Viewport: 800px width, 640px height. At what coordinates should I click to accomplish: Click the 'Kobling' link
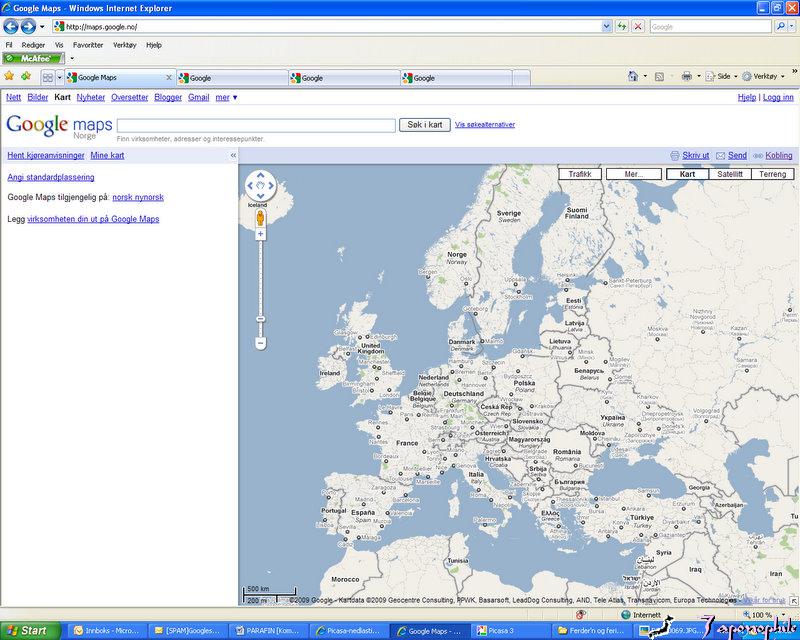click(x=779, y=155)
